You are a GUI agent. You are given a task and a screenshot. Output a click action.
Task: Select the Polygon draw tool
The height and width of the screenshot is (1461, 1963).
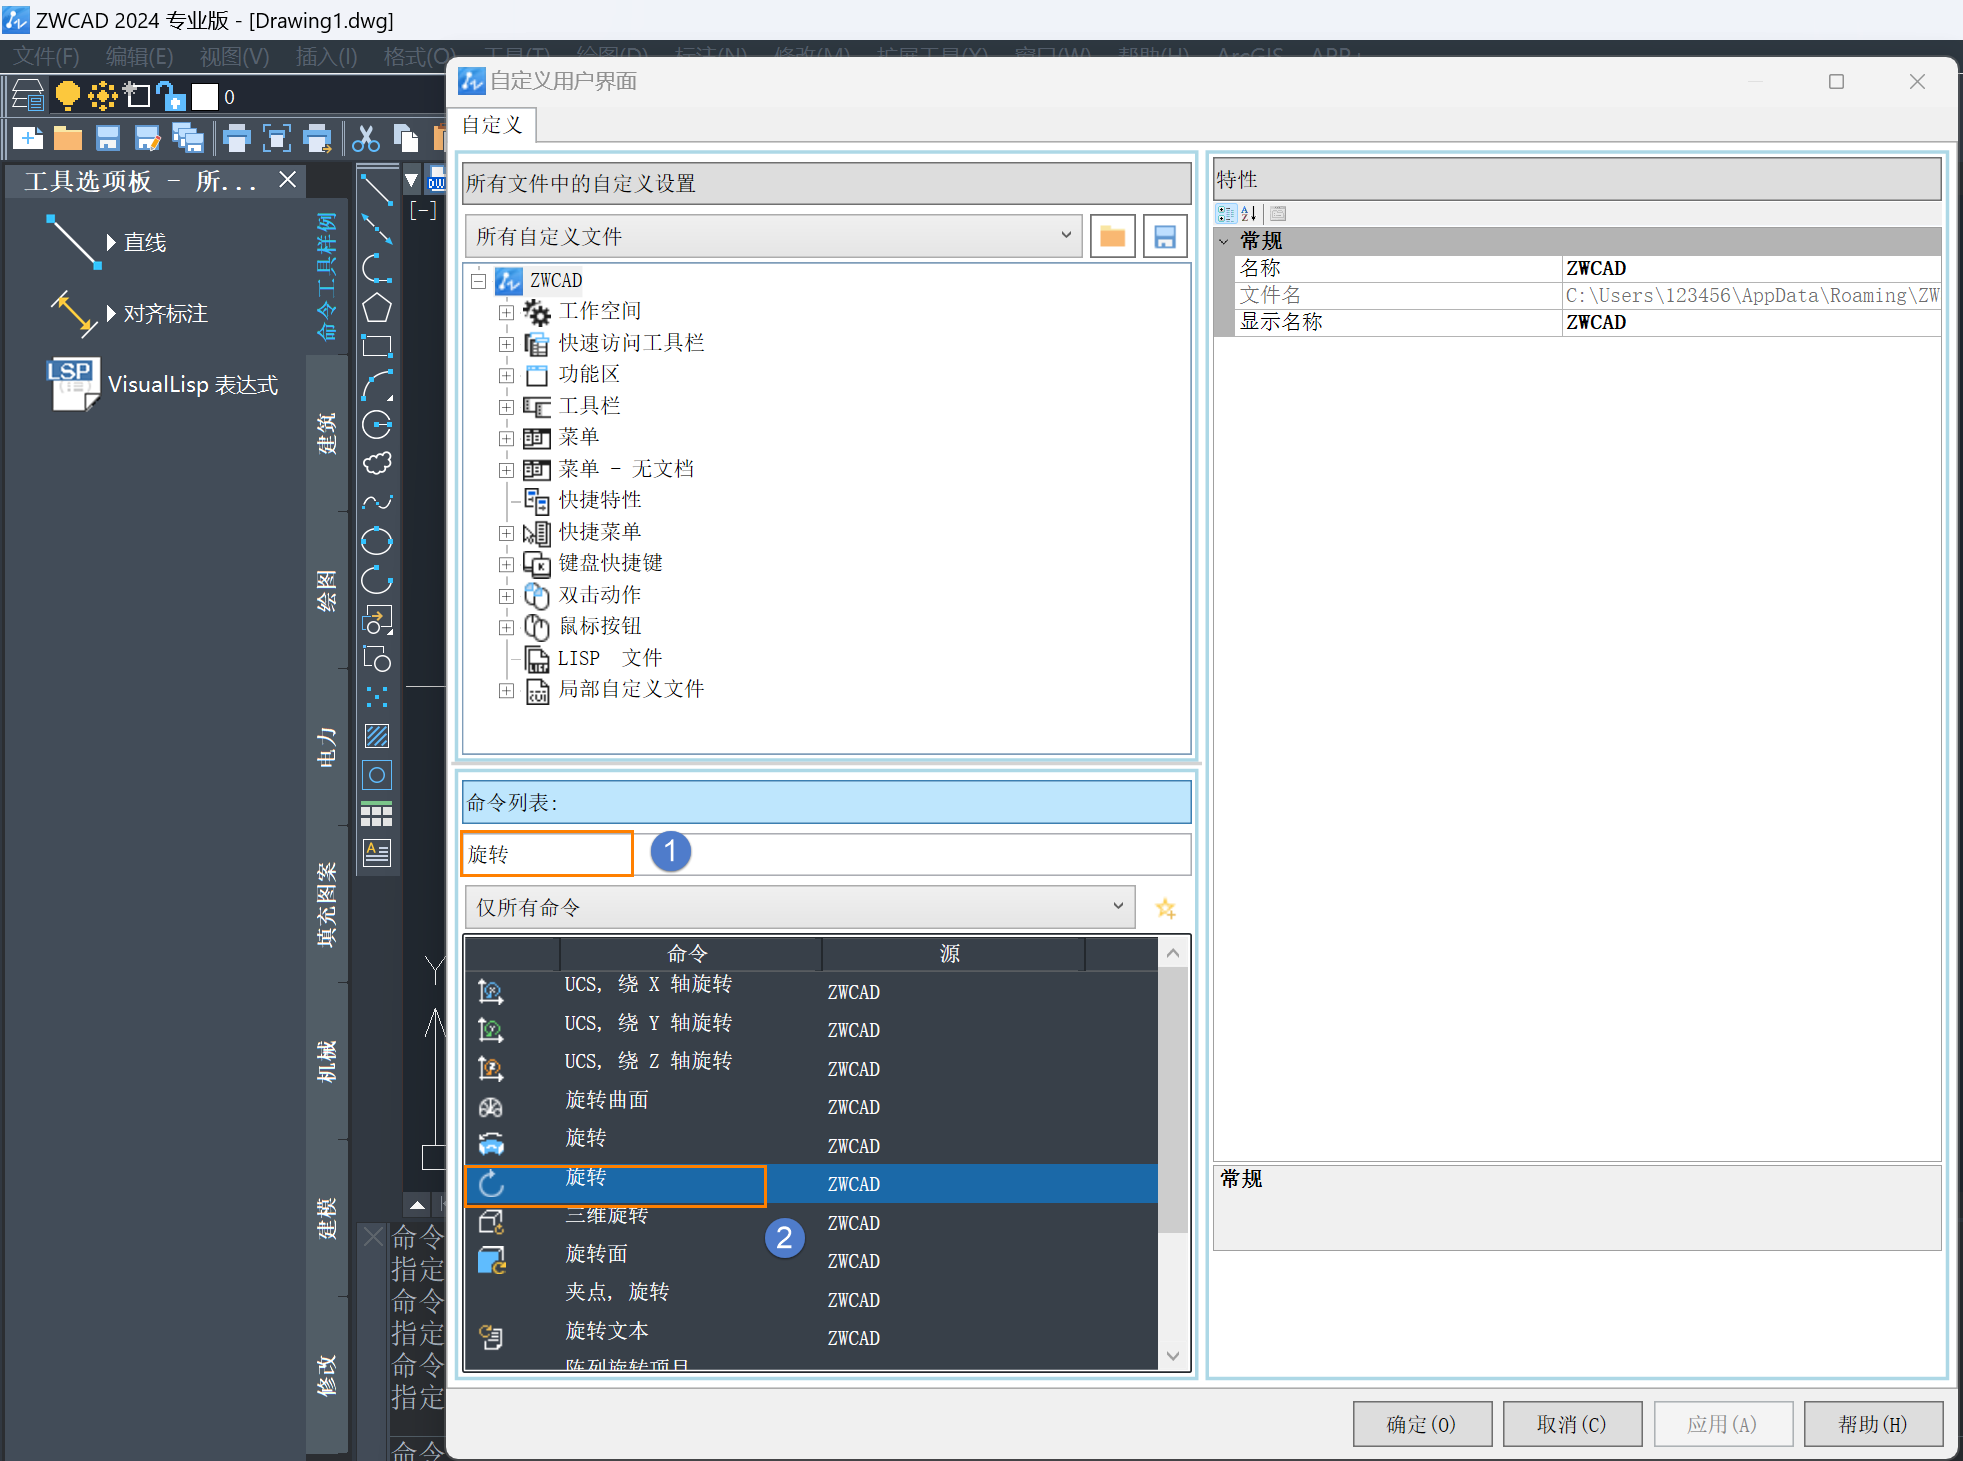(377, 308)
